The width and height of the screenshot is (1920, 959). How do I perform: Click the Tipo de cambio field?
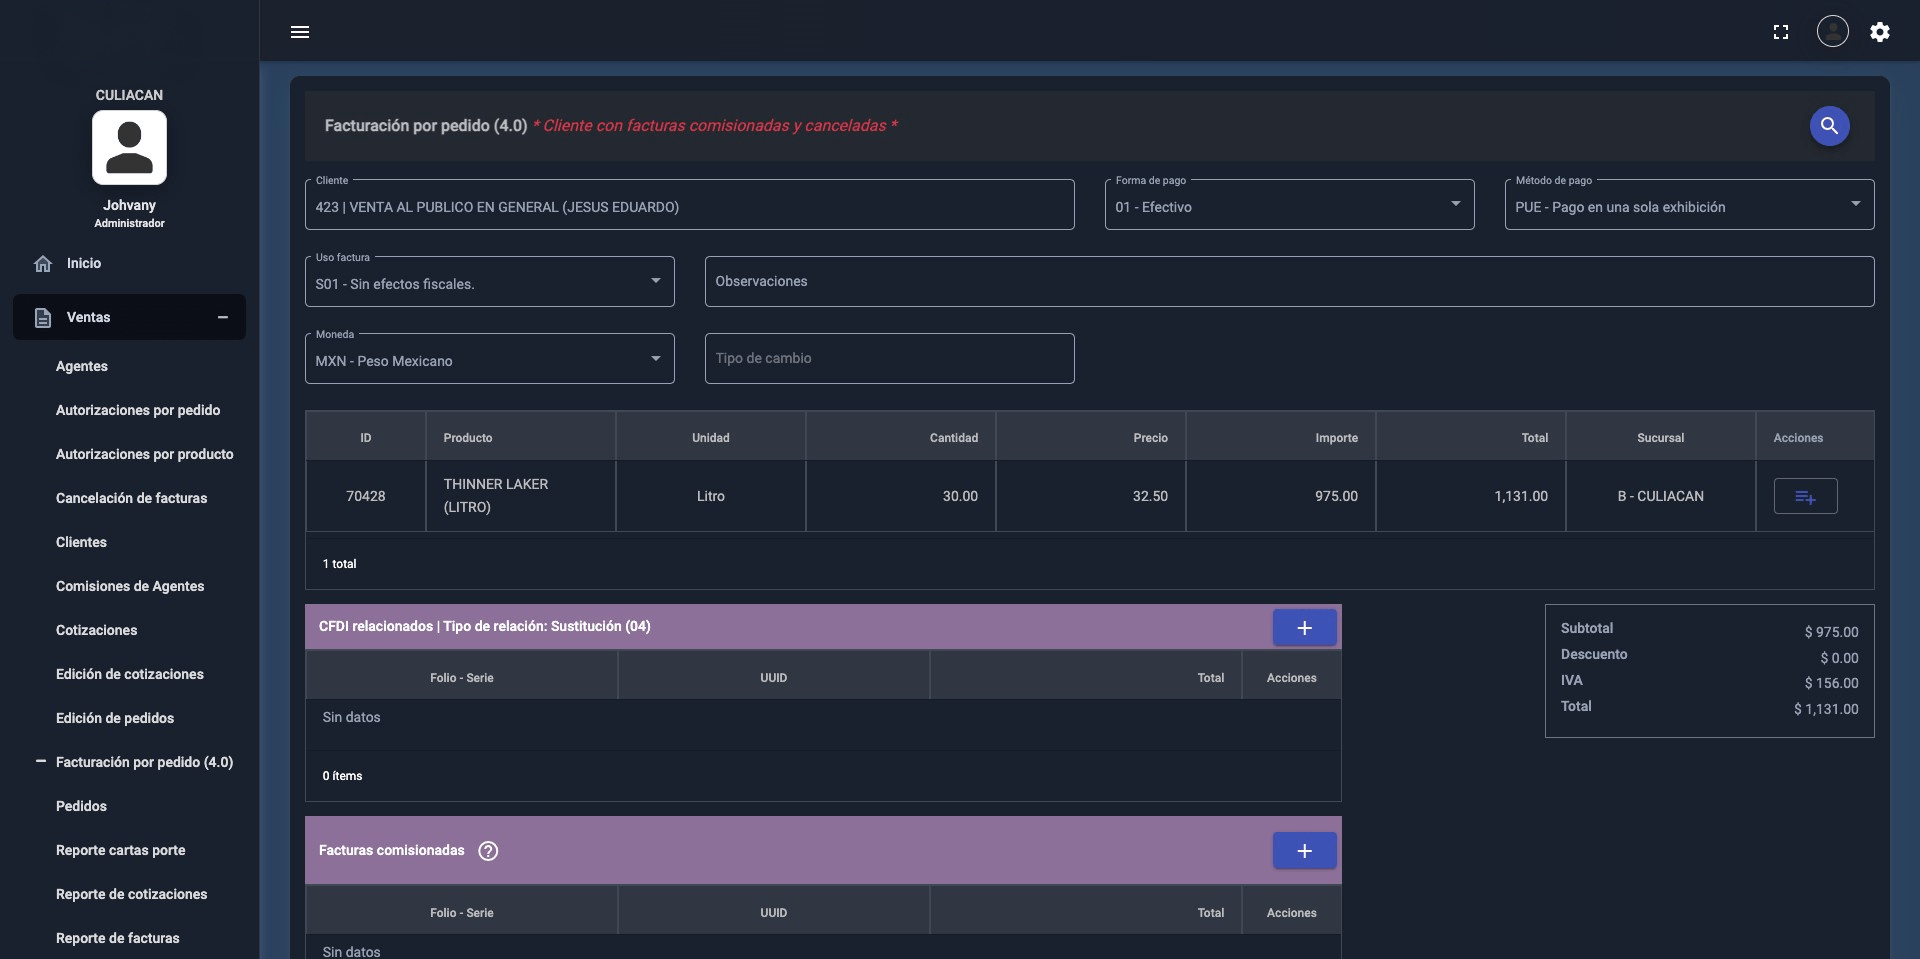coord(889,358)
